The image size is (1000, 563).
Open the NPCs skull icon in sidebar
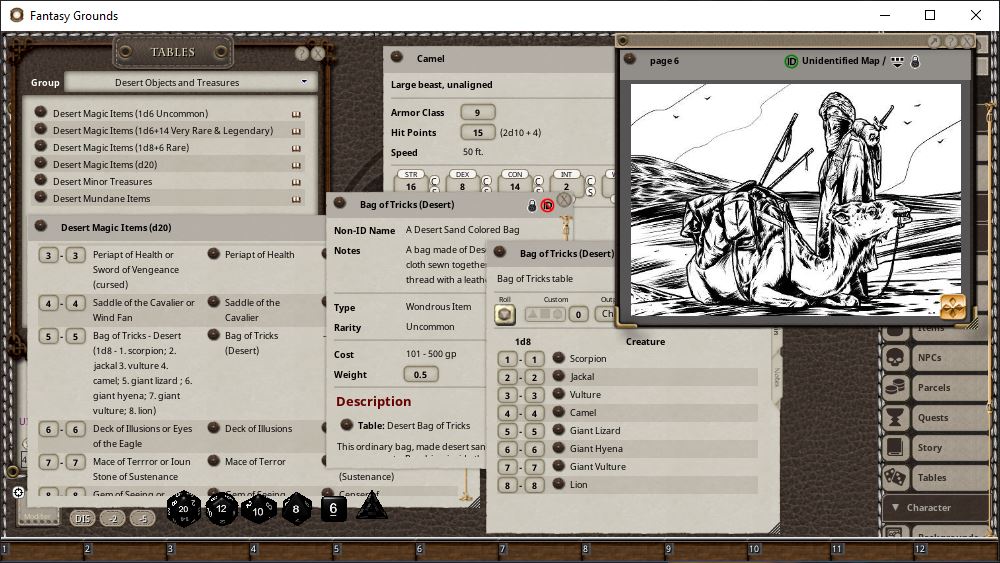[x=895, y=358]
